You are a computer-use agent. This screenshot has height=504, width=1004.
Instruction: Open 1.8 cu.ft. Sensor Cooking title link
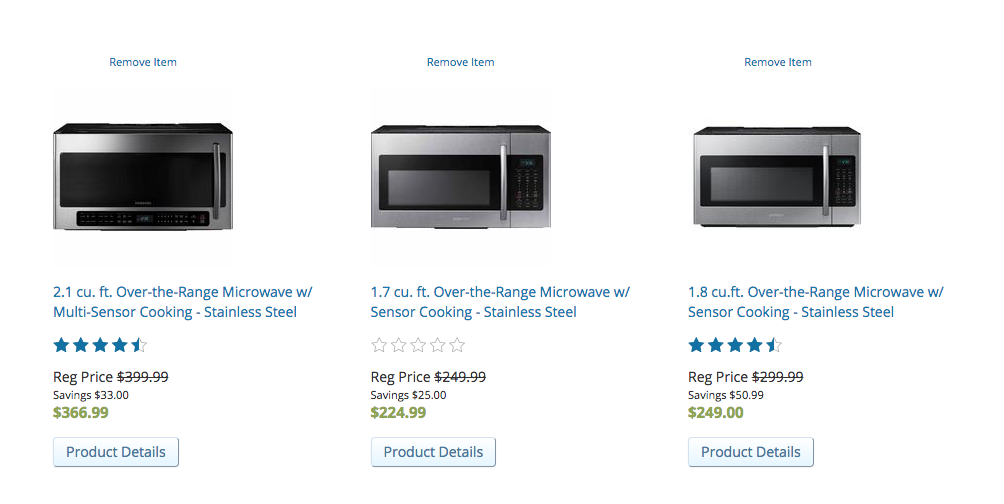click(x=816, y=302)
